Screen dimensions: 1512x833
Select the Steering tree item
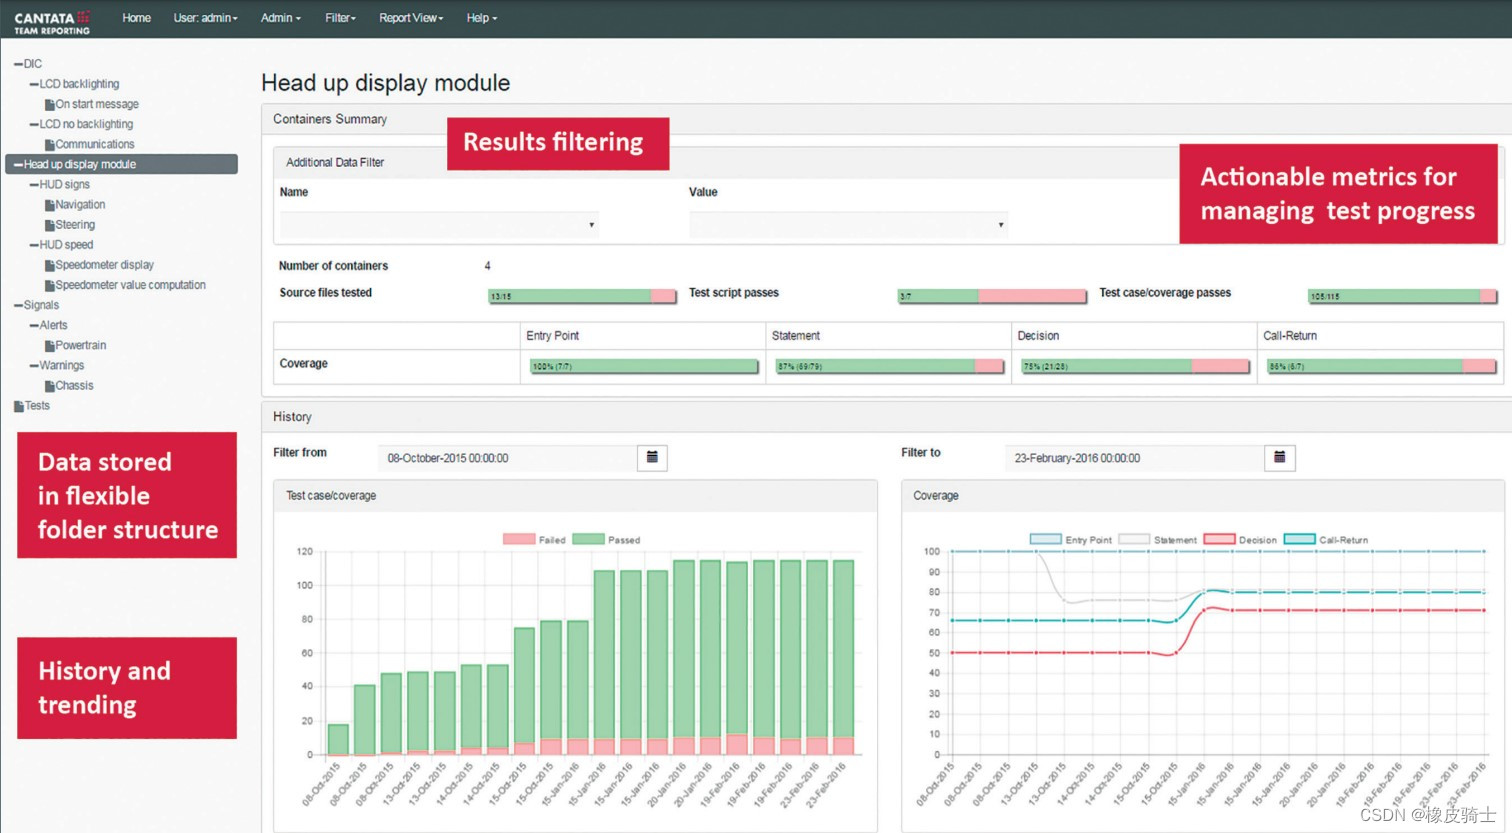(75, 225)
